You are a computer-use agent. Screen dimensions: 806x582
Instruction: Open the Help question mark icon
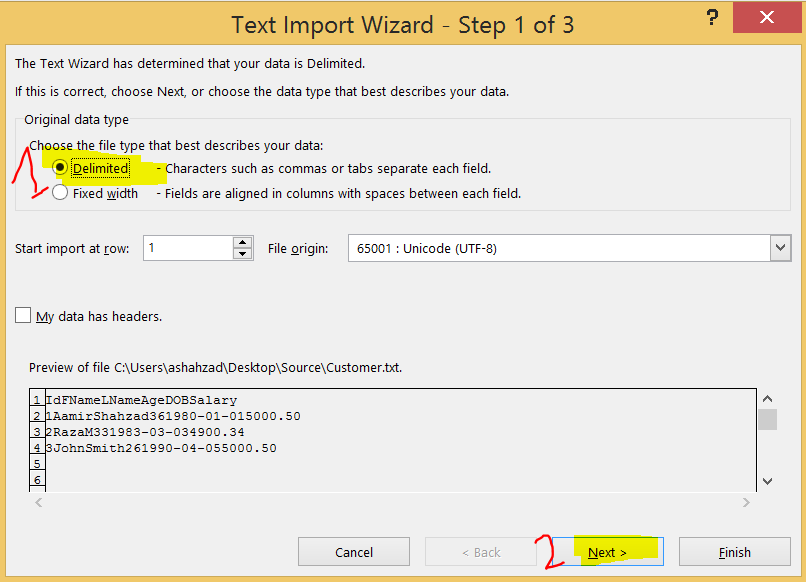tap(712, 17)
